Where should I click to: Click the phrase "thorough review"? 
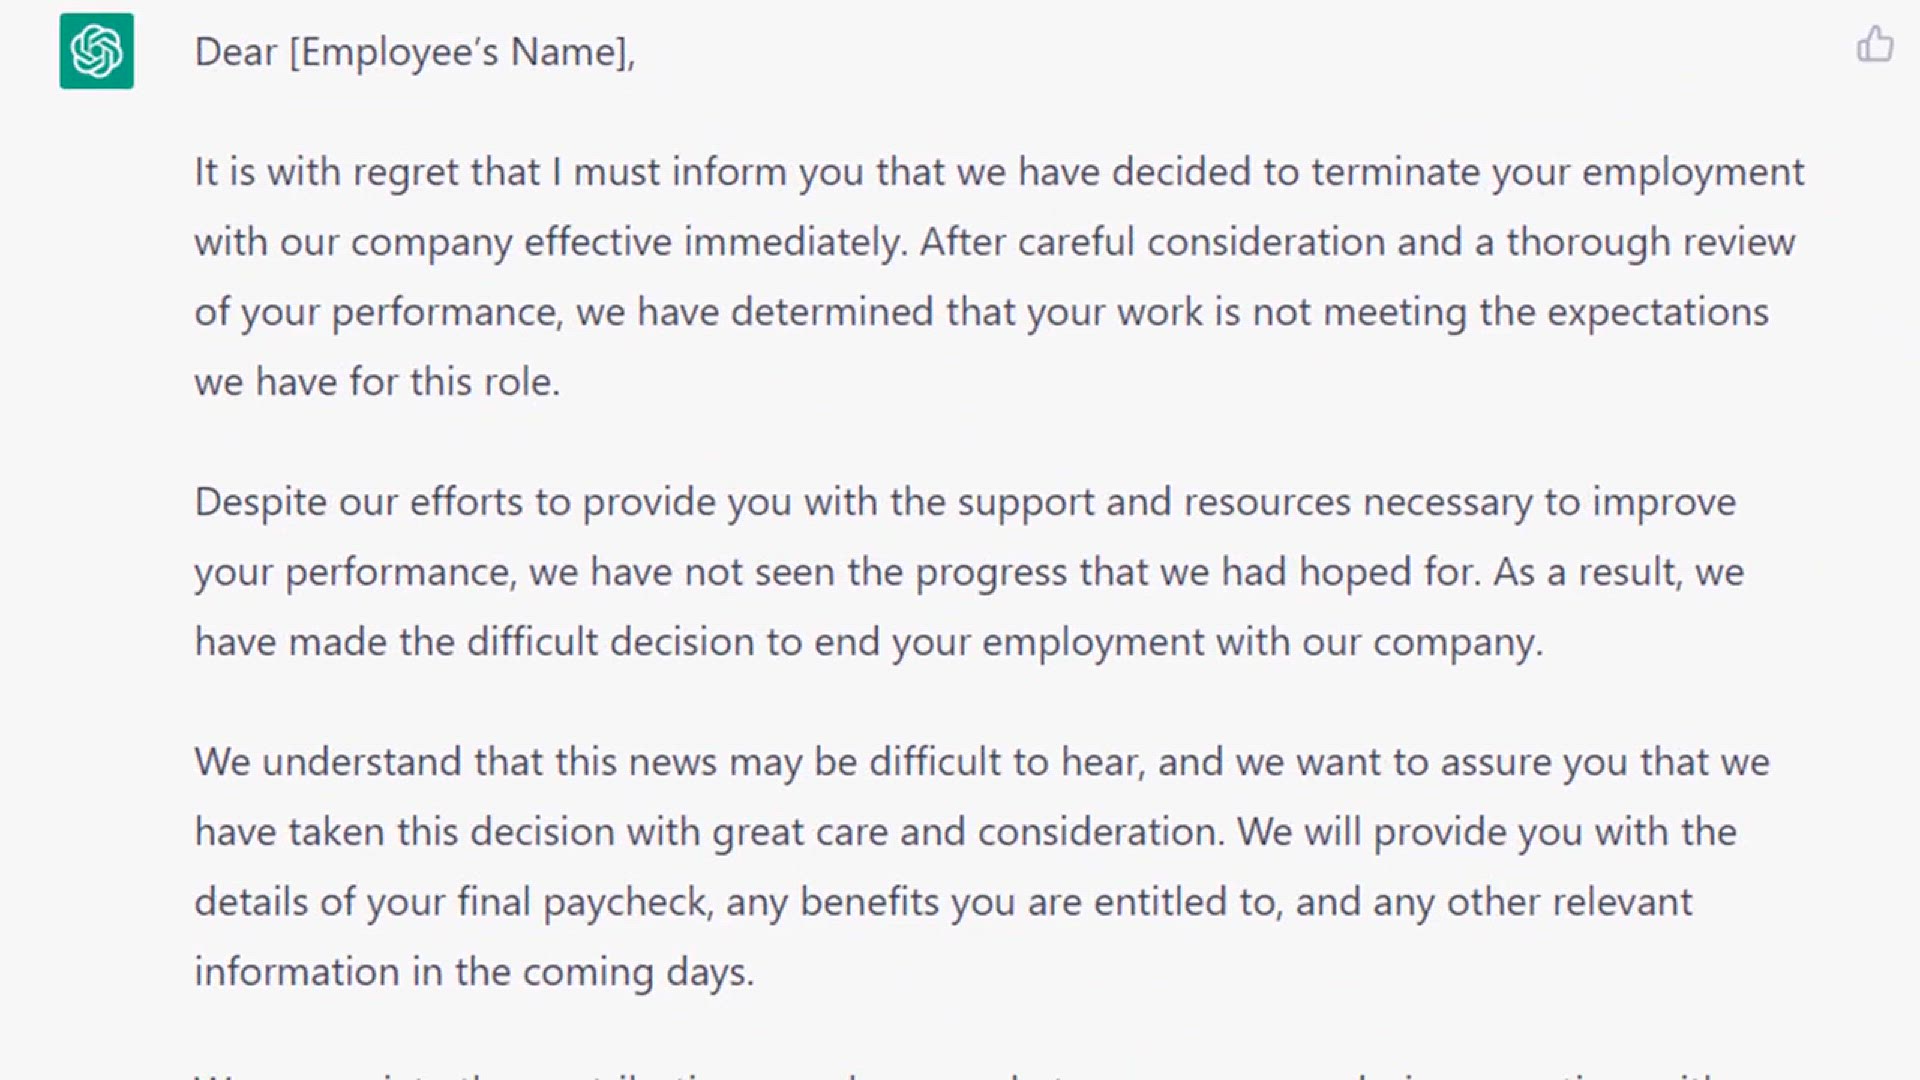[1650, 242]
